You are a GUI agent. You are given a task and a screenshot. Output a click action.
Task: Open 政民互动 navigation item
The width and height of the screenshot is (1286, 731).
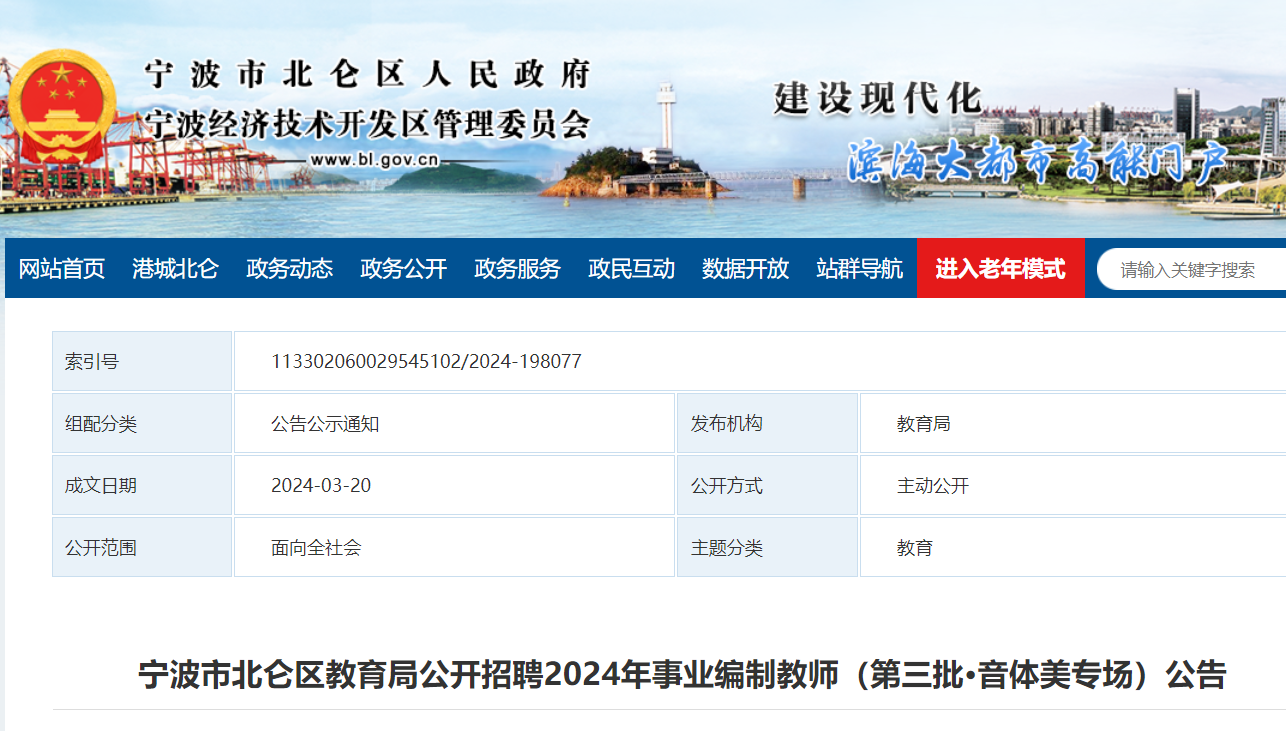point(631,268)
